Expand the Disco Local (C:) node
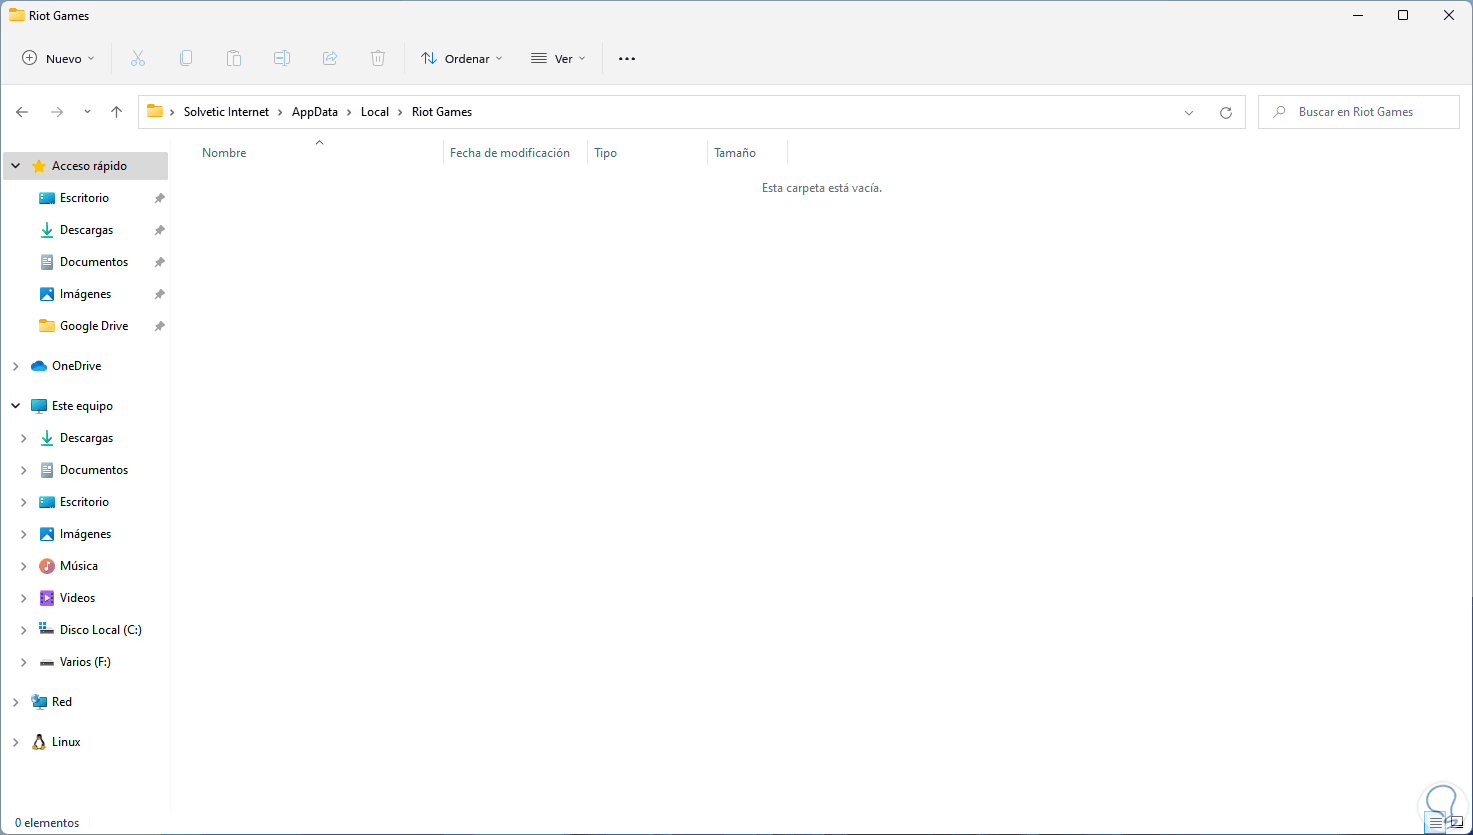 click(x=24, y=630)
